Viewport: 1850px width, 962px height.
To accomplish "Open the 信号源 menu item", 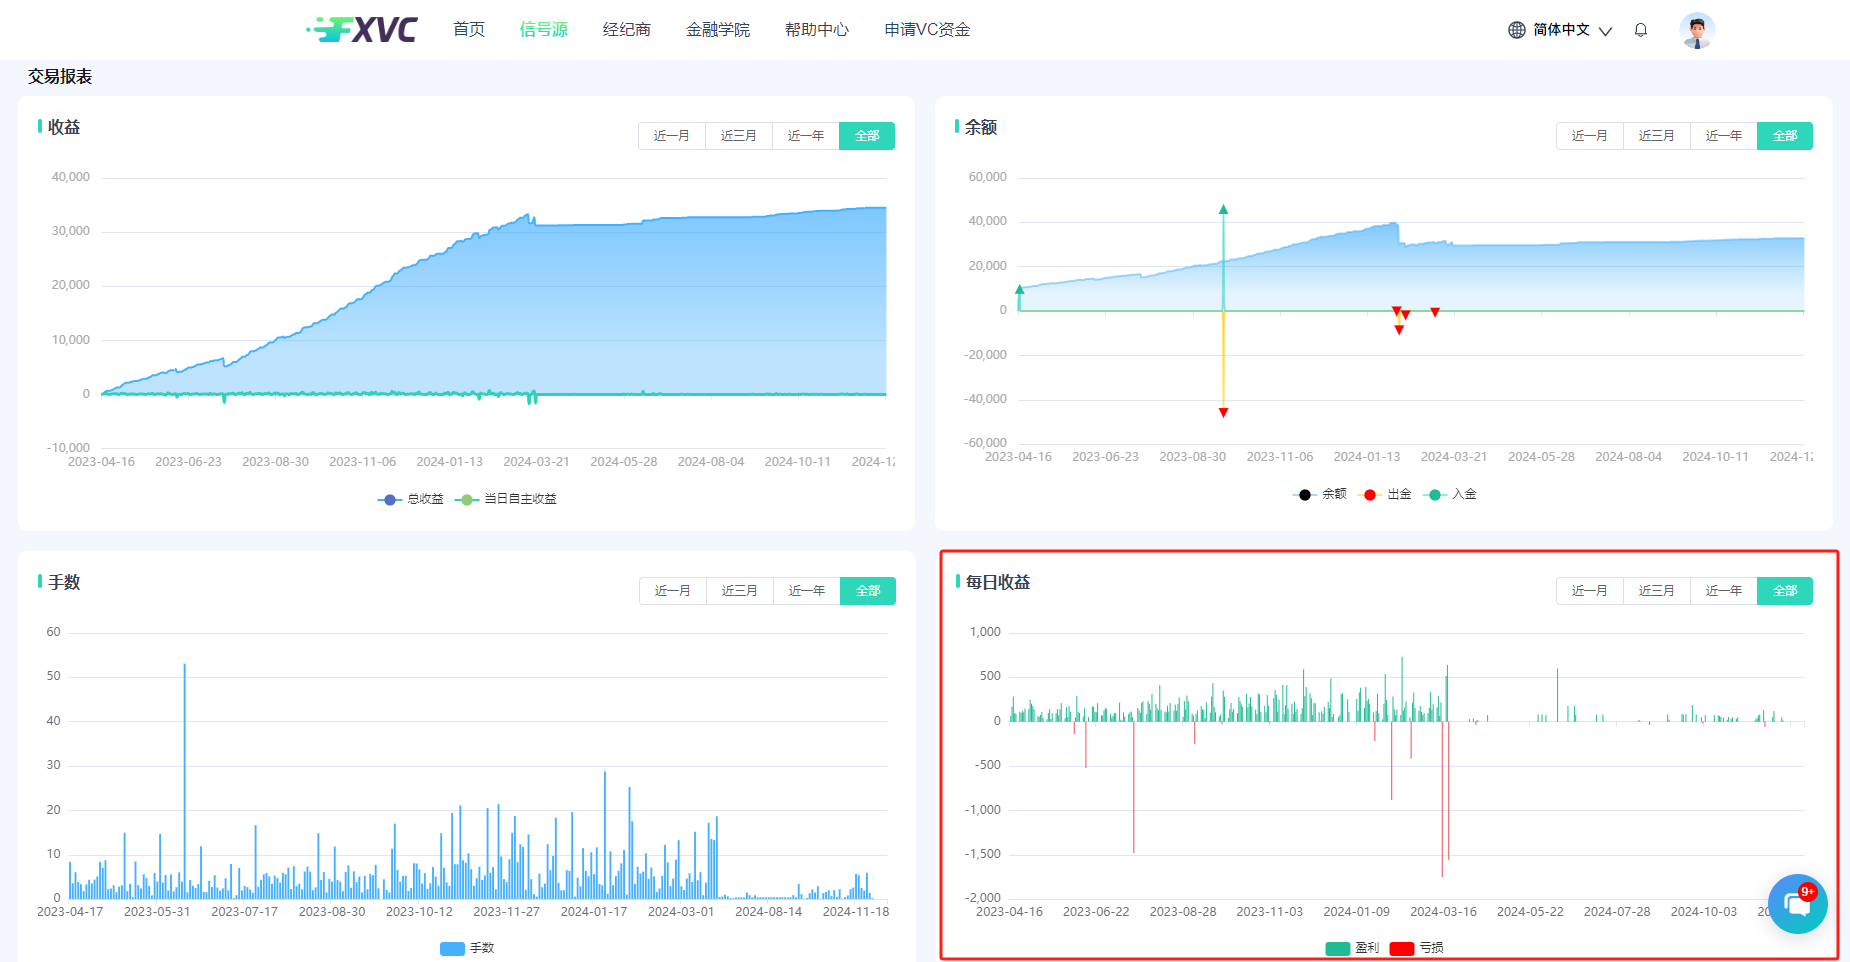I will [543, 30].
